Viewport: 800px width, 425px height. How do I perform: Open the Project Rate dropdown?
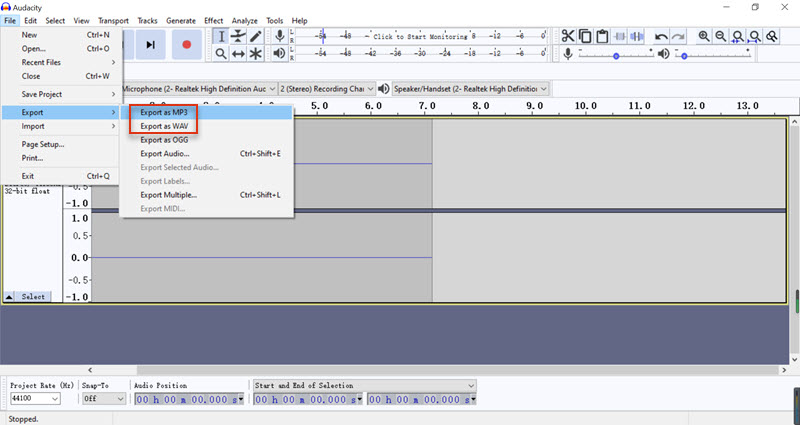click(35, 399)
